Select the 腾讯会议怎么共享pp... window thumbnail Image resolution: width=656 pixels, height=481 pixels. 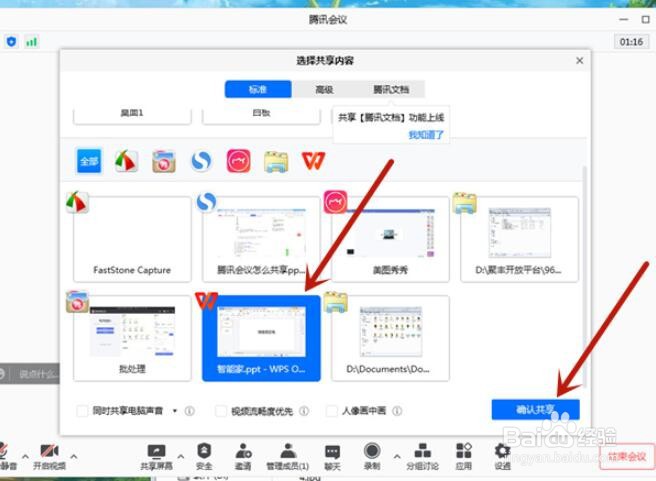click(x=261, y=239)
